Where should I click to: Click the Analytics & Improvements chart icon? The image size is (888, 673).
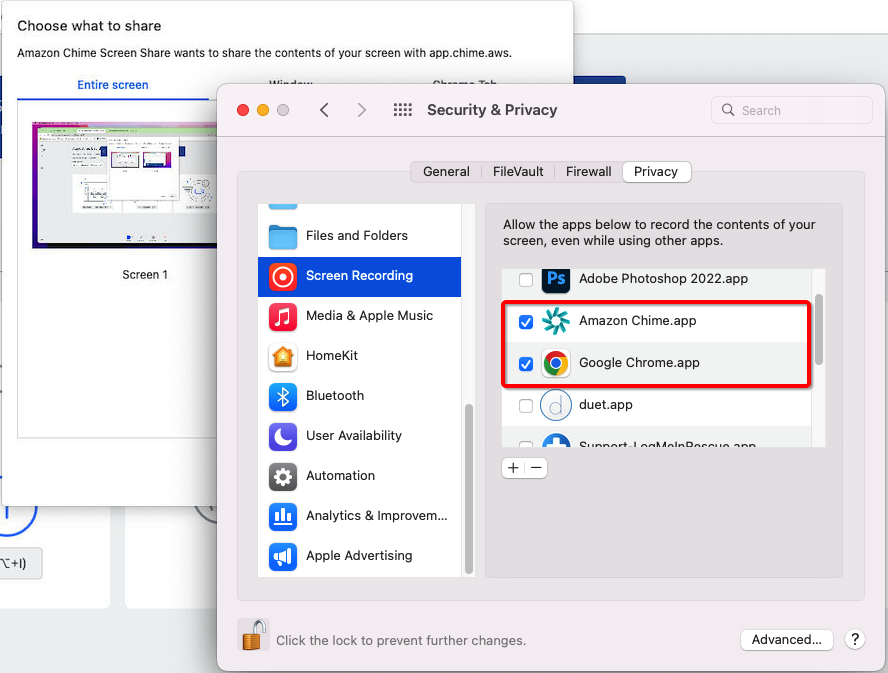(x=283, y=517)
